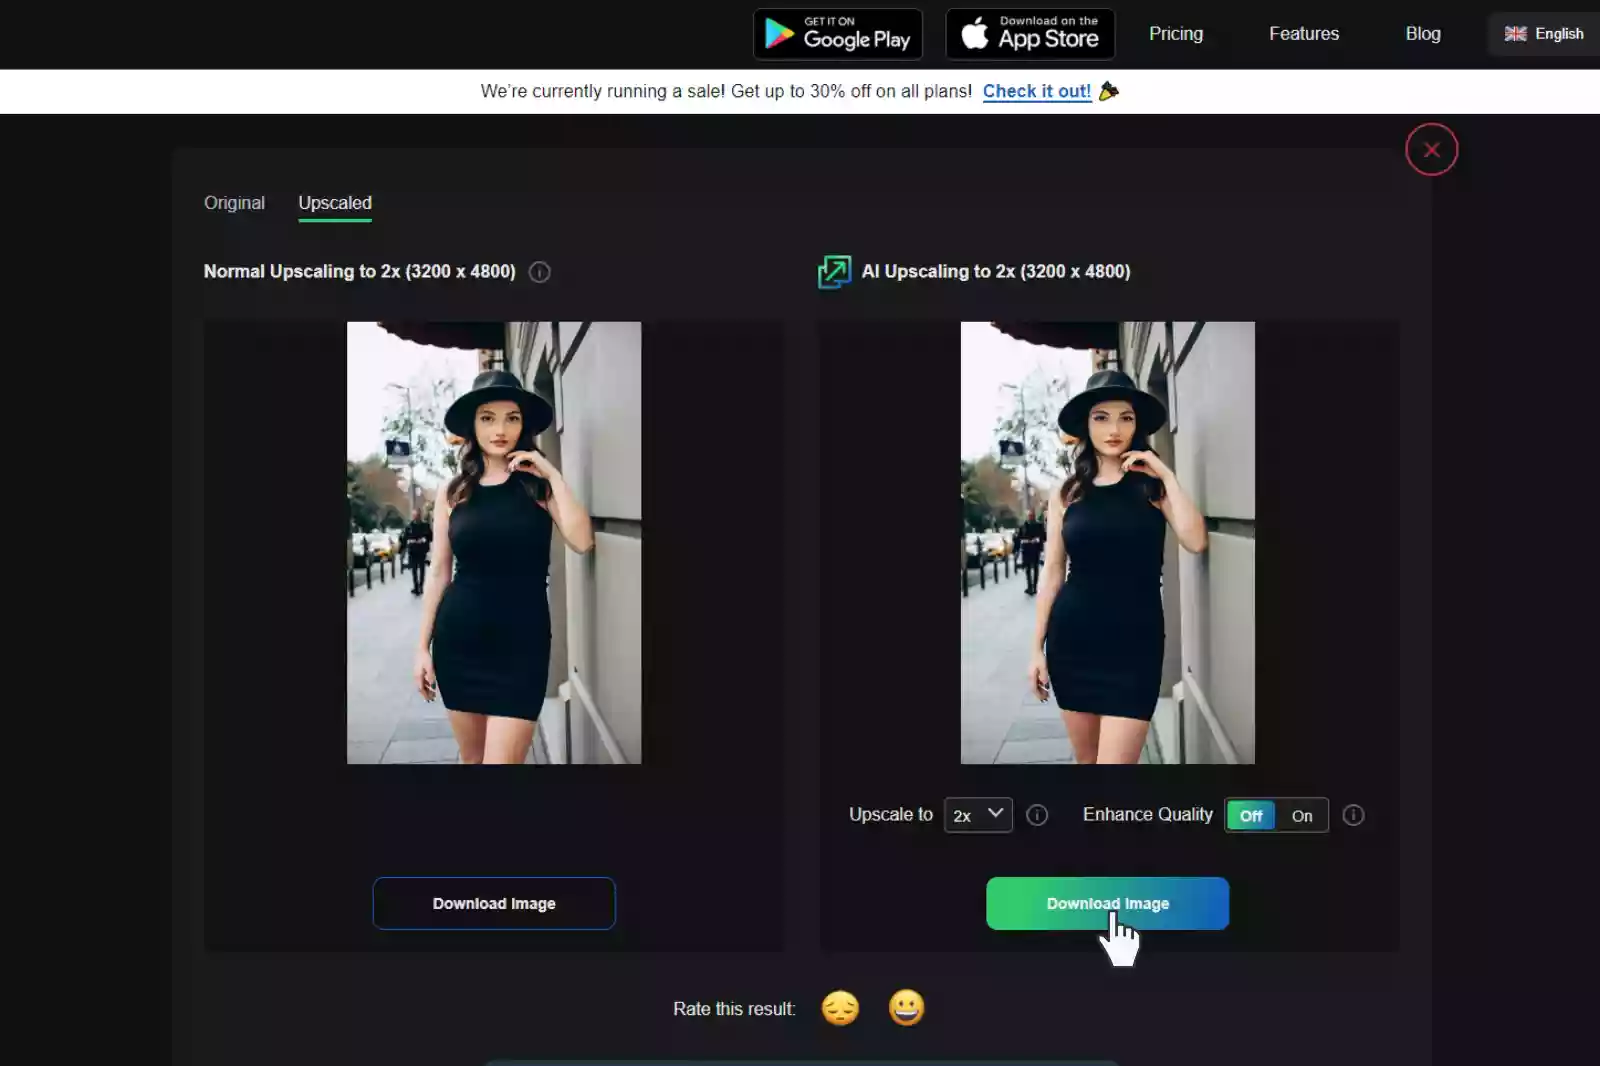Select the Upscaled tab

tap(335, 203)
